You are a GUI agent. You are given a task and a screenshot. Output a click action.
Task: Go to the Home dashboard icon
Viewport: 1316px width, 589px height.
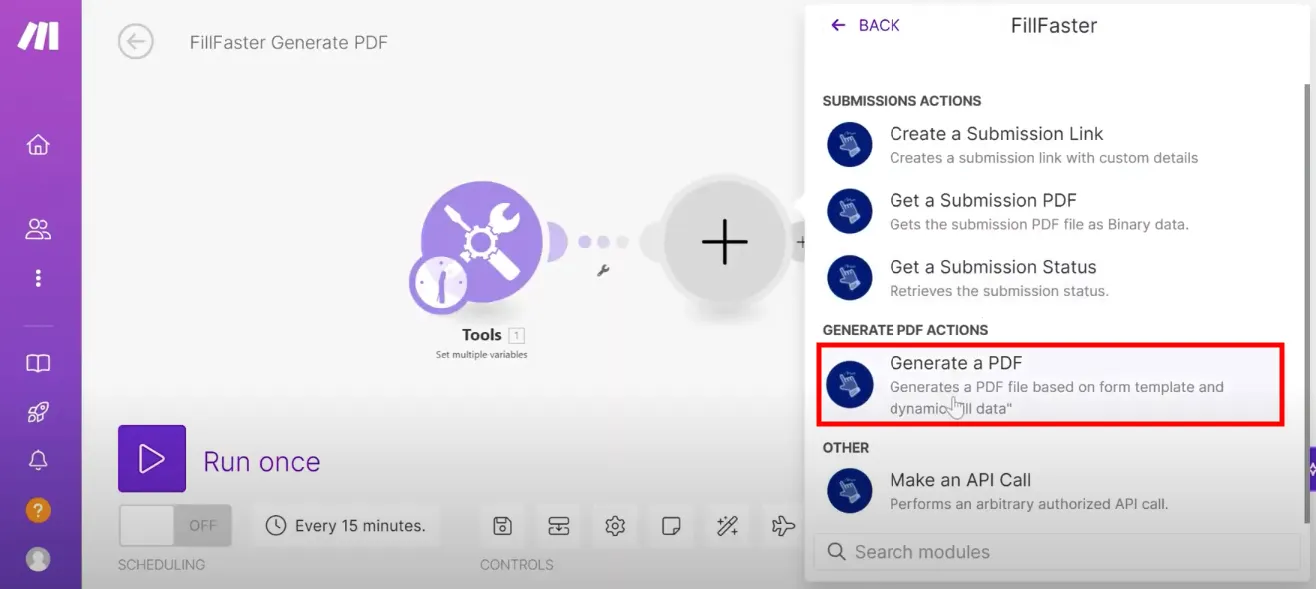[38, 145]
